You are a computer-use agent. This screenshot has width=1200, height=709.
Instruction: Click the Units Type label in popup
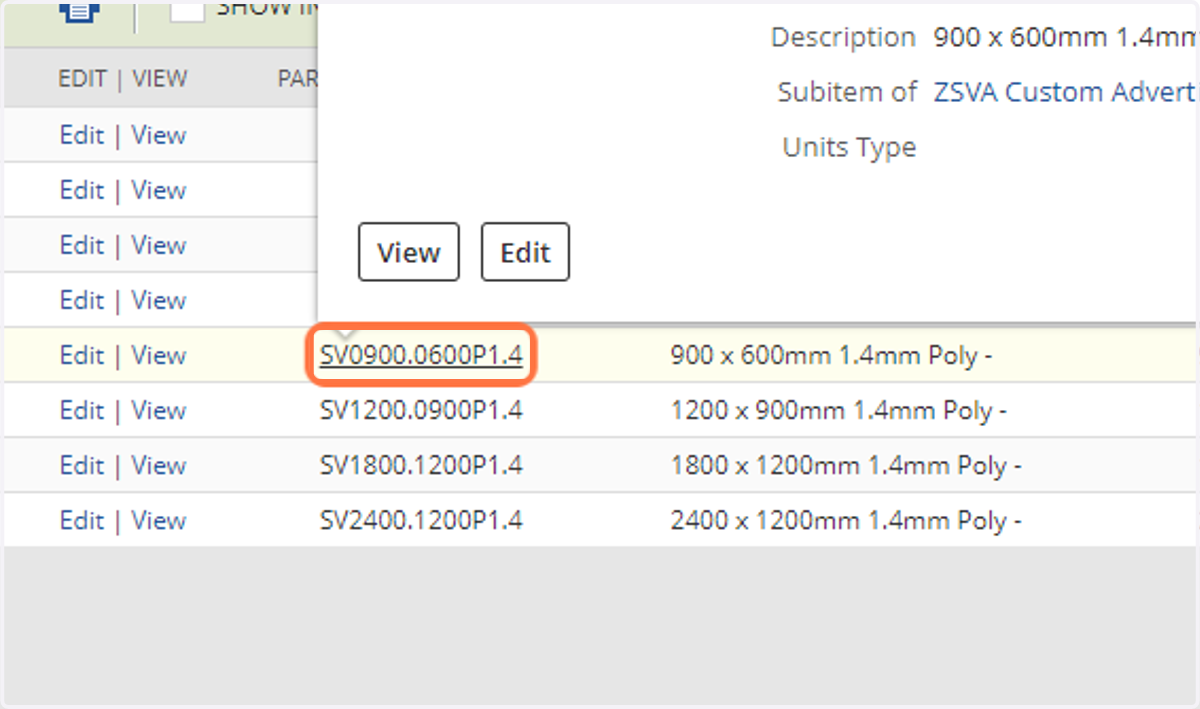point(849,147)
